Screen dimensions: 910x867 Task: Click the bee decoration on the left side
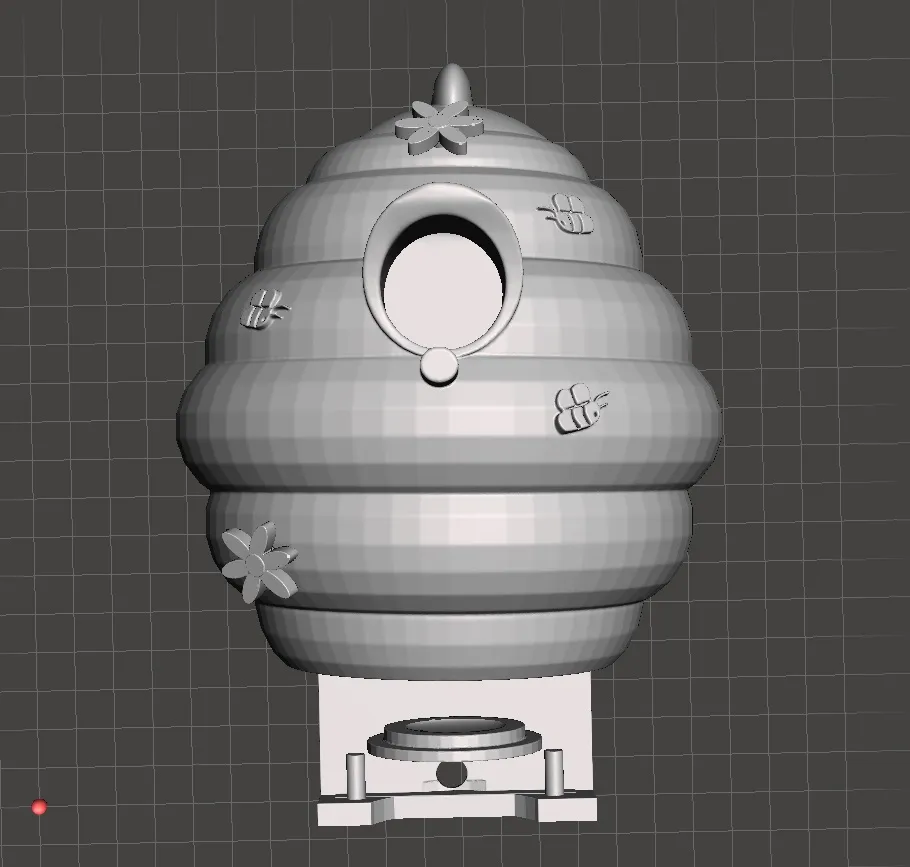pos(263,308)
